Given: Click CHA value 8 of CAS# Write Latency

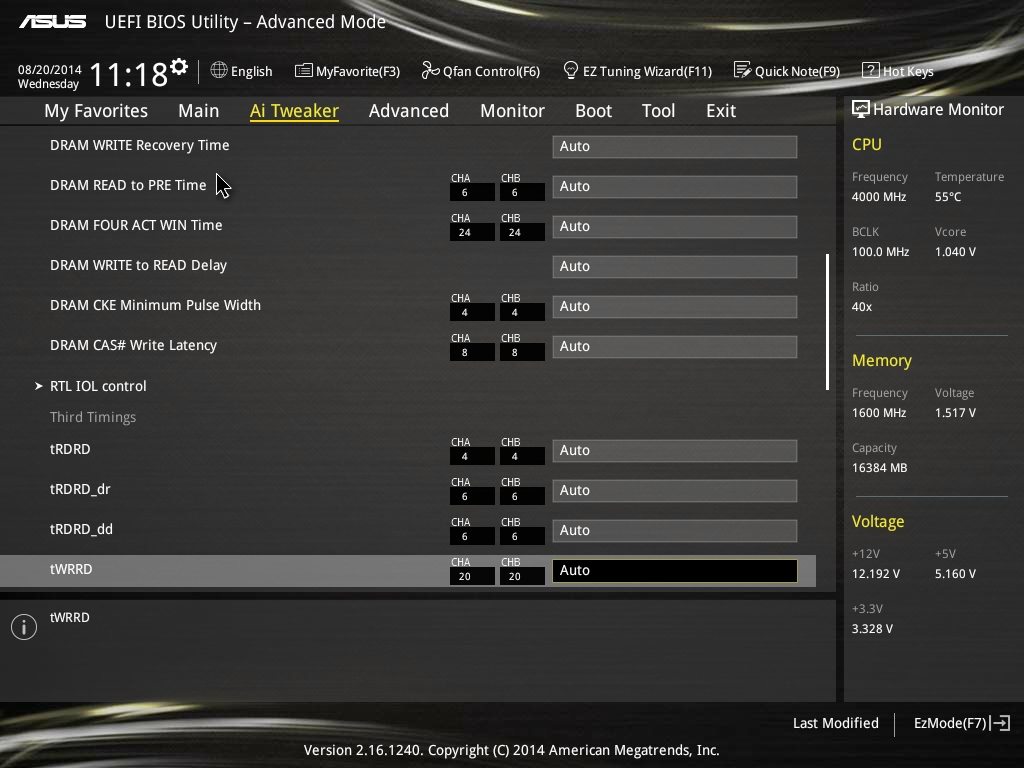Looking at the screenshot, I should 472,353.
